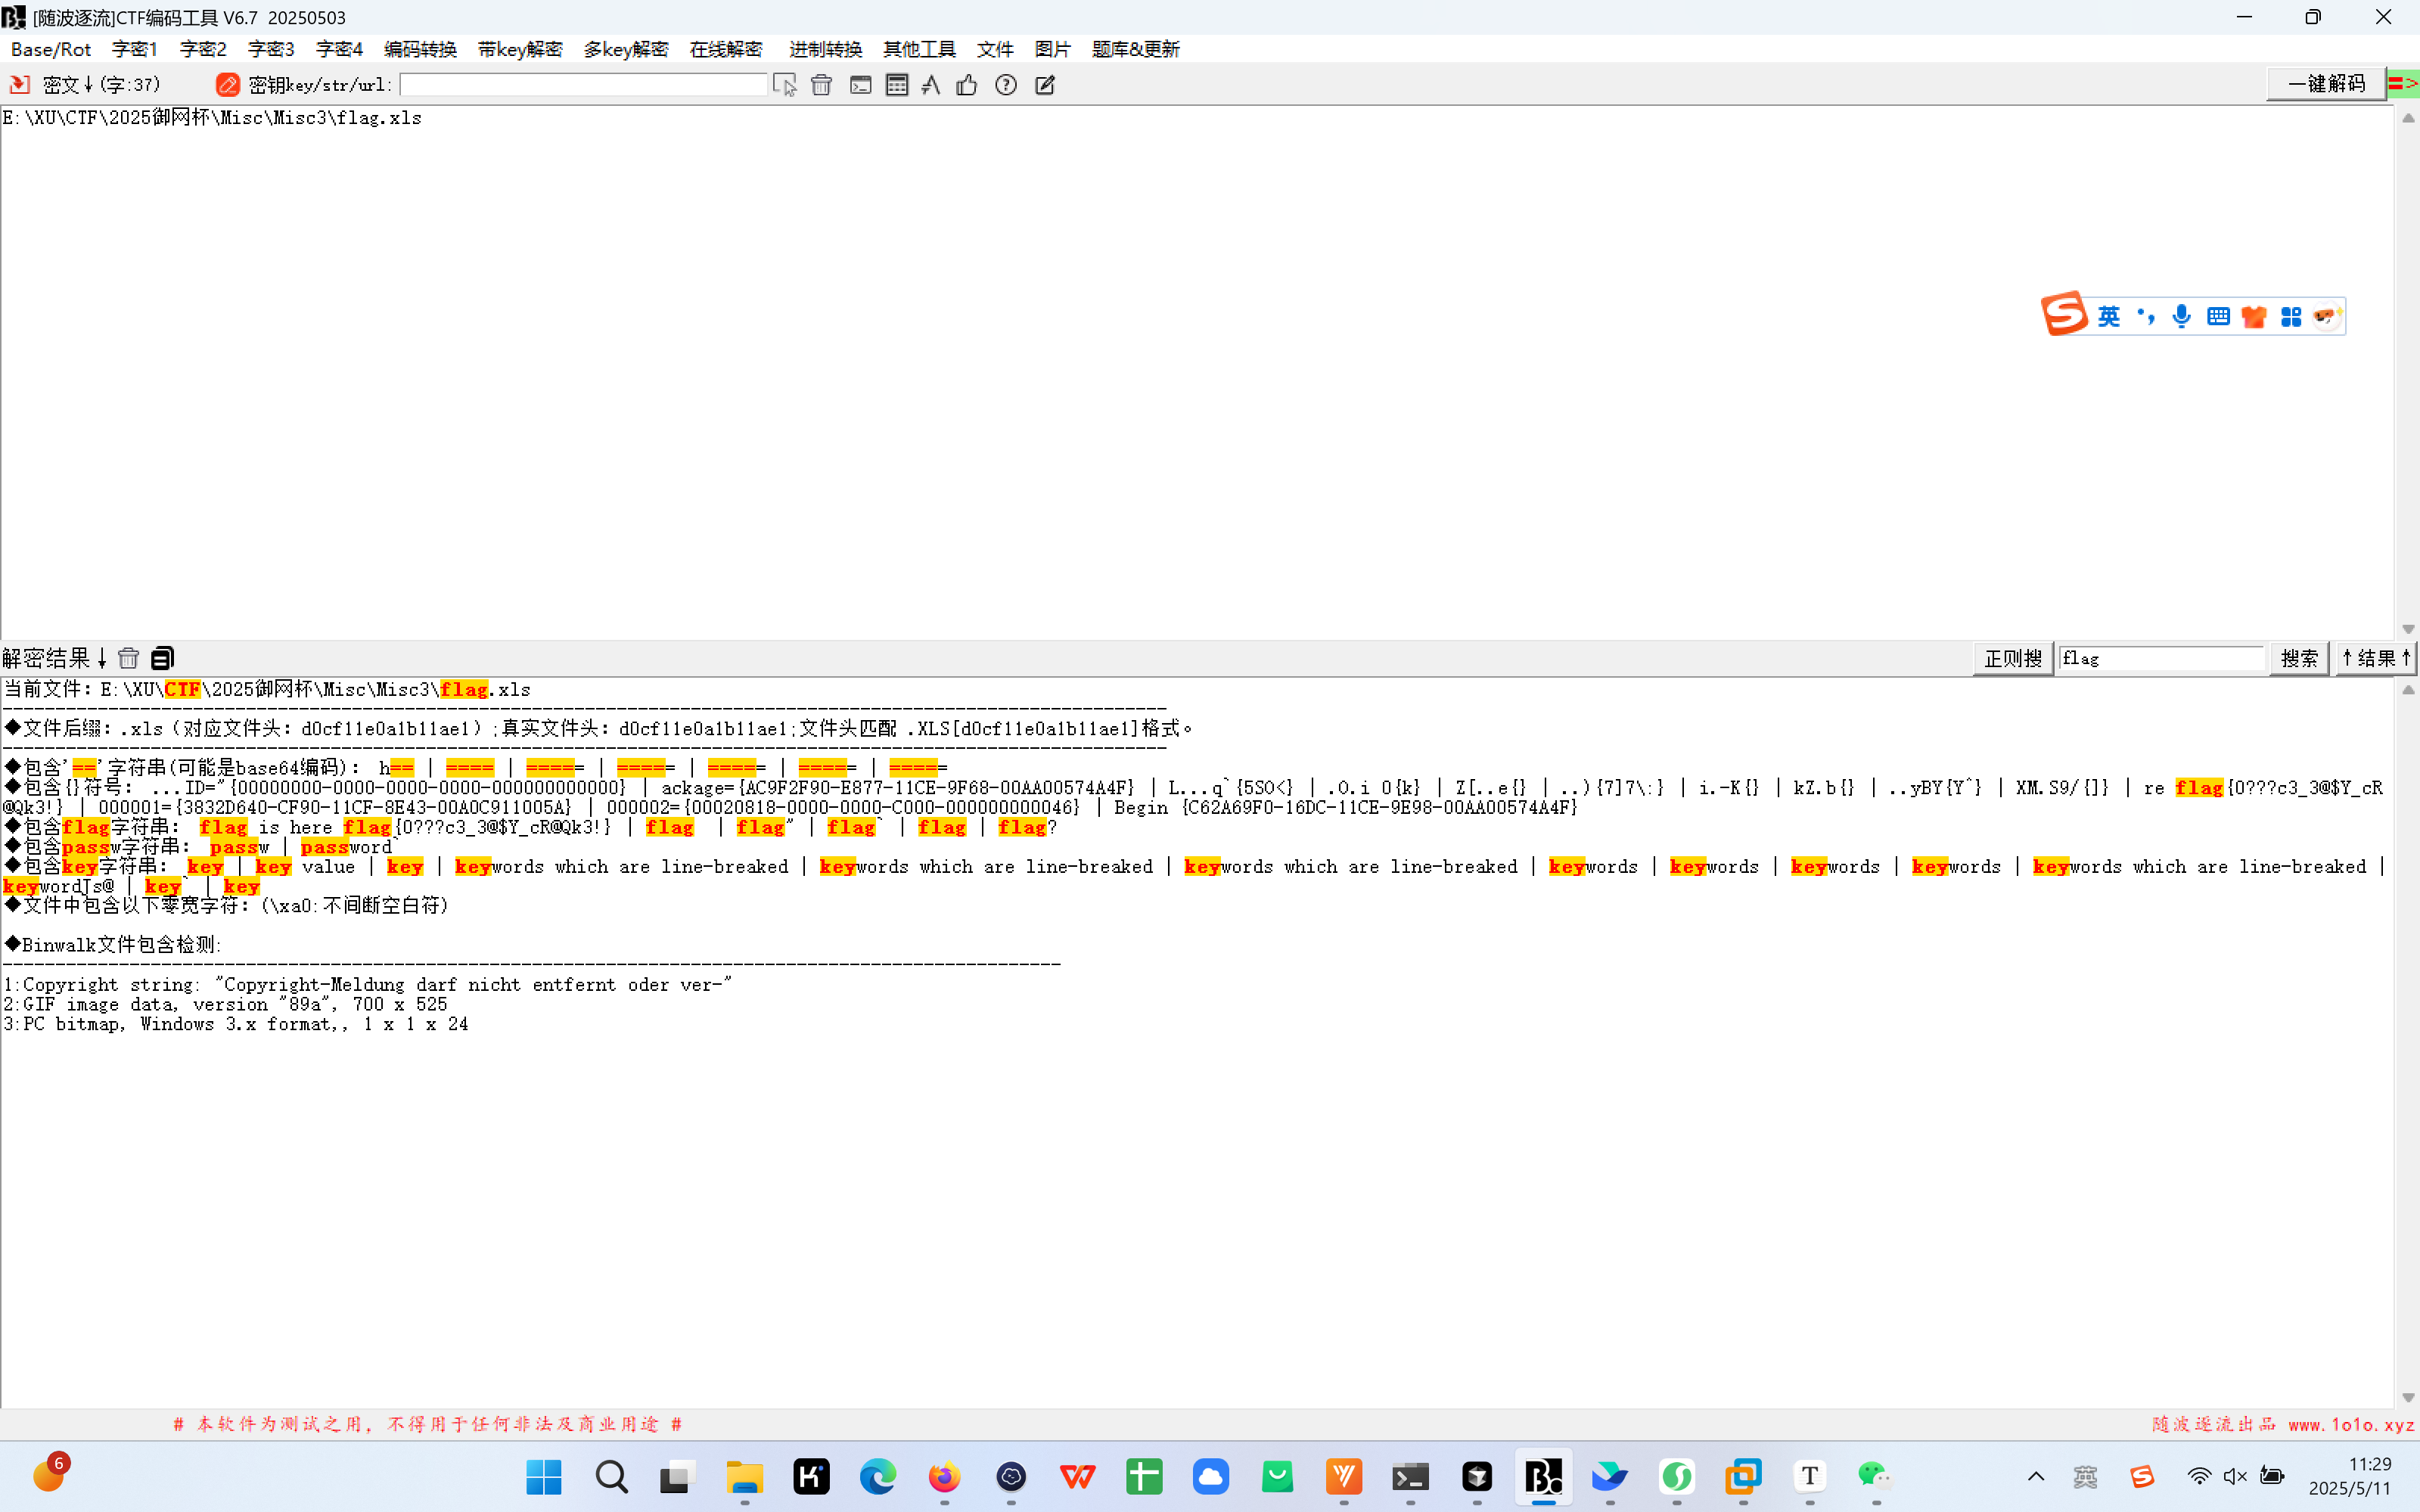The width and height of the screenshot is (2420, 1512).
Task: Open Firefox from taskbar
Action: 944,1477
